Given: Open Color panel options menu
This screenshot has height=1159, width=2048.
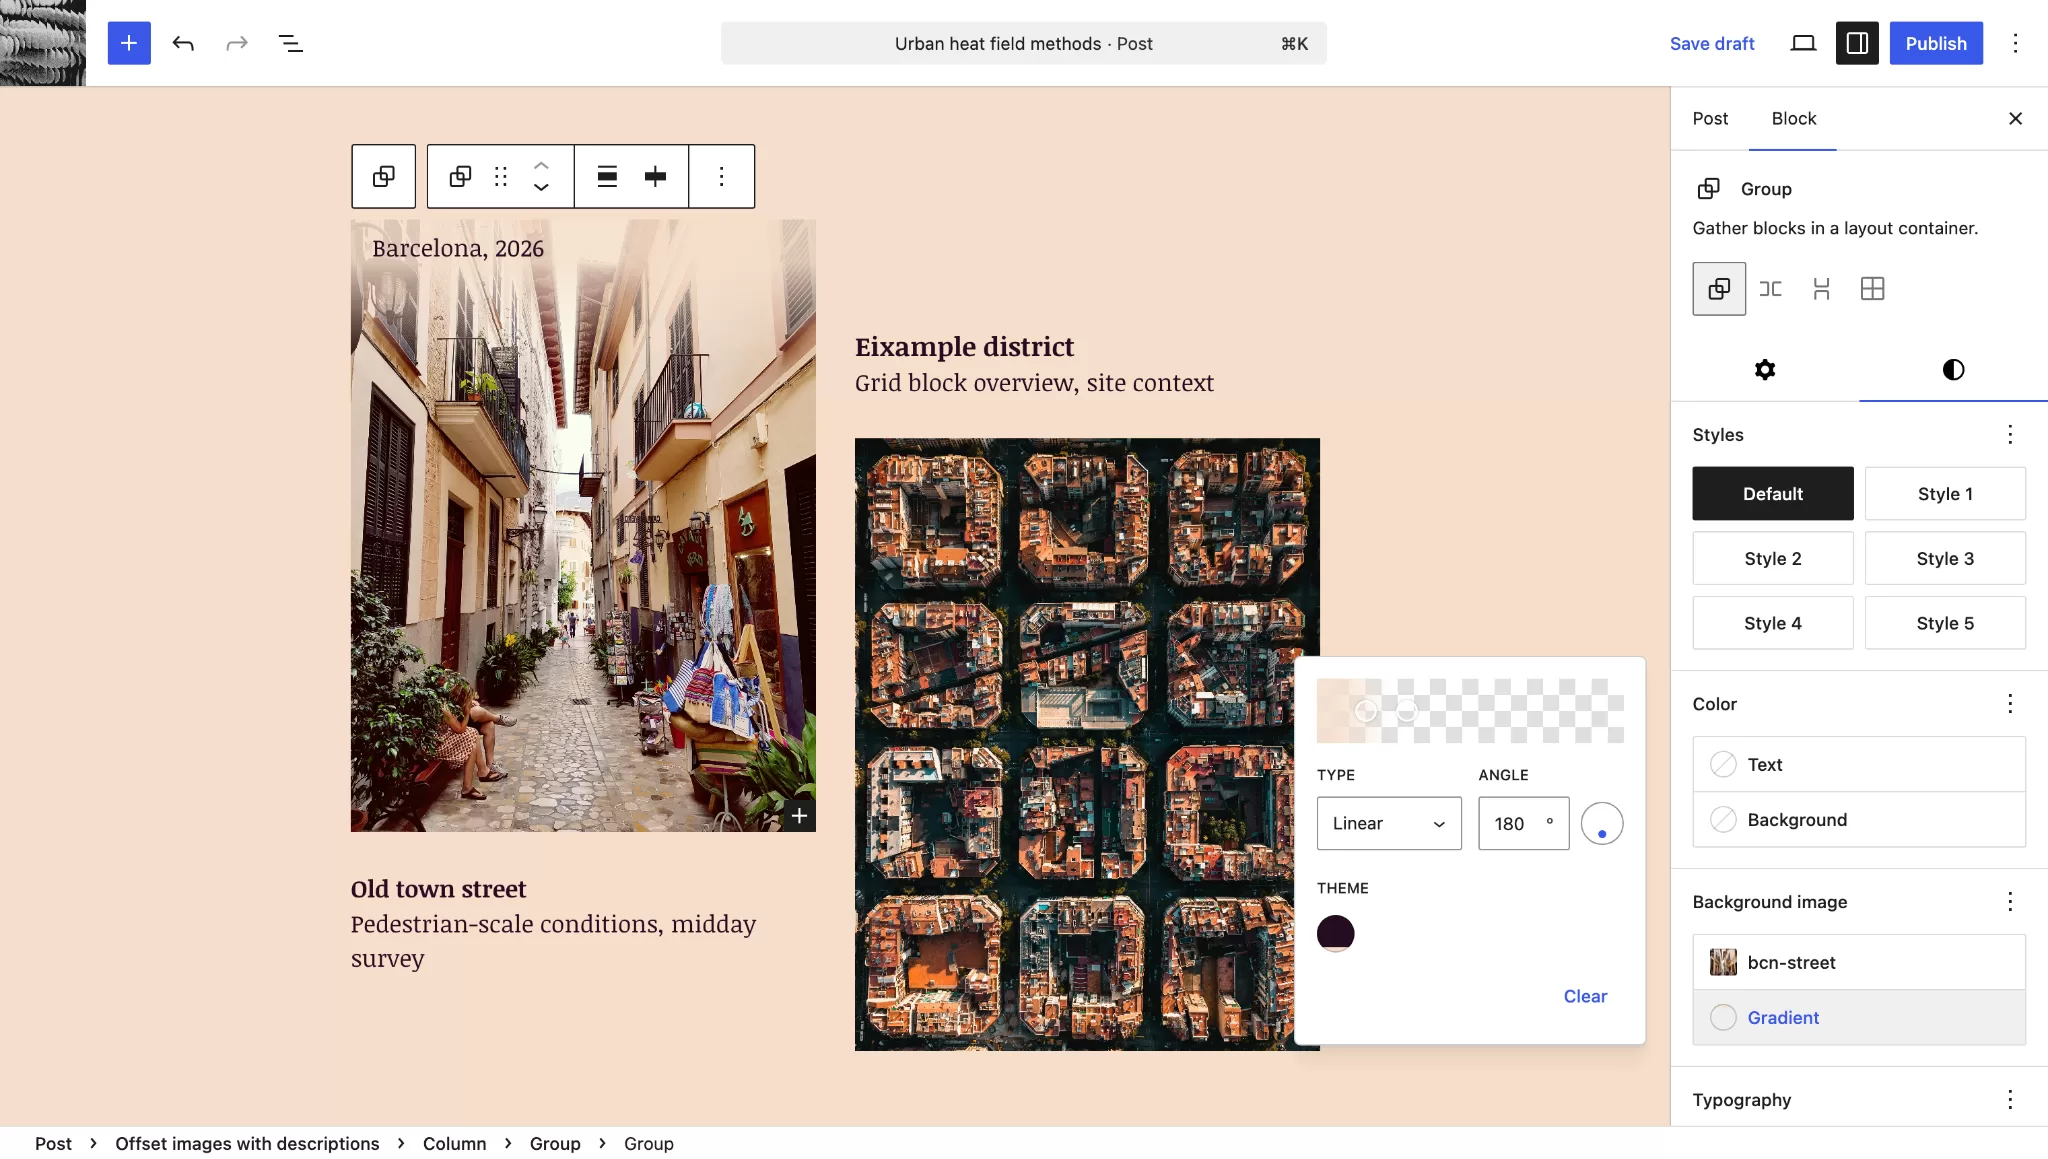Looking at the screenshot, I should coord(2009,704).
